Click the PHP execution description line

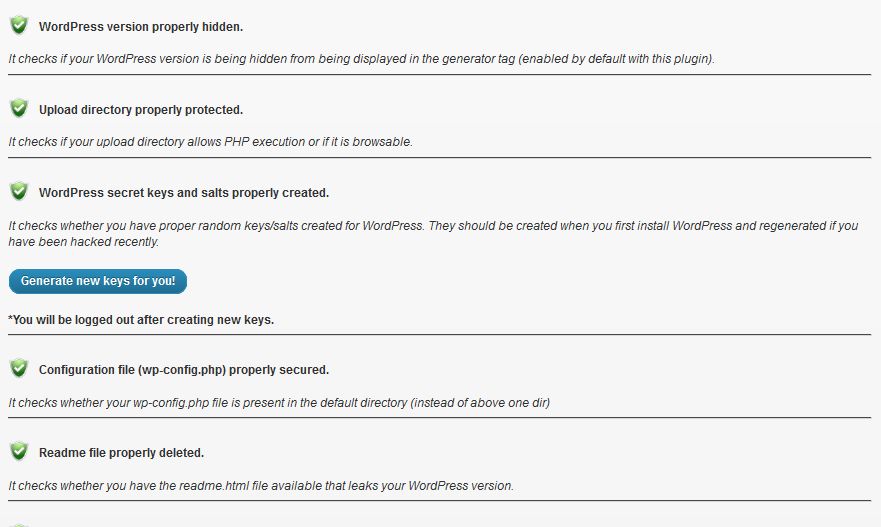(211, 142)
